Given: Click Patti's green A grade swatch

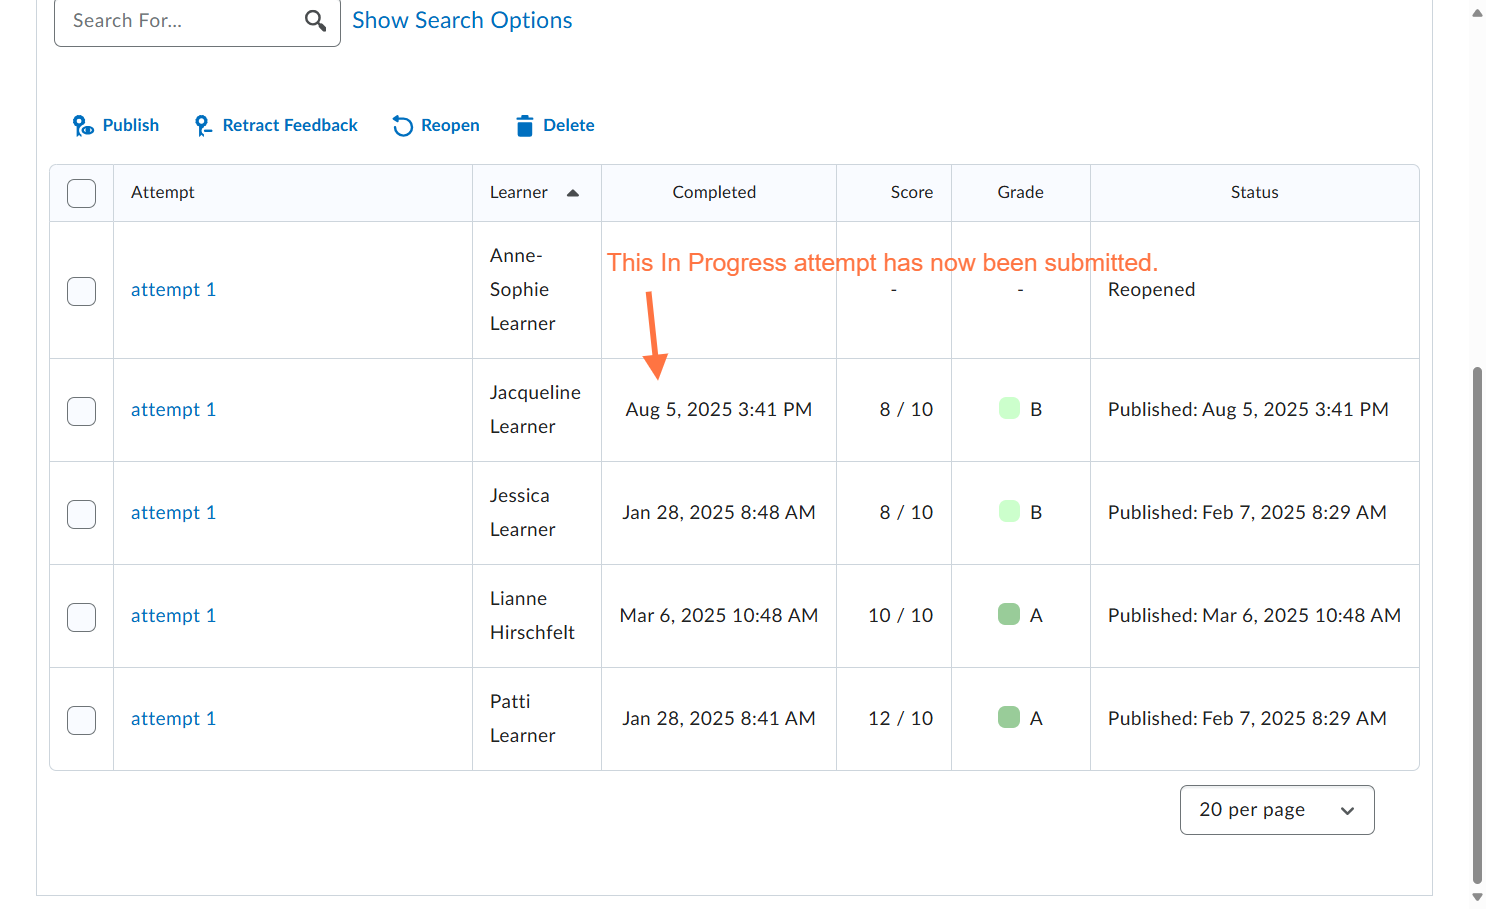Looking at the screenshot, I should pyautogui.click(x=1009, y=717).
